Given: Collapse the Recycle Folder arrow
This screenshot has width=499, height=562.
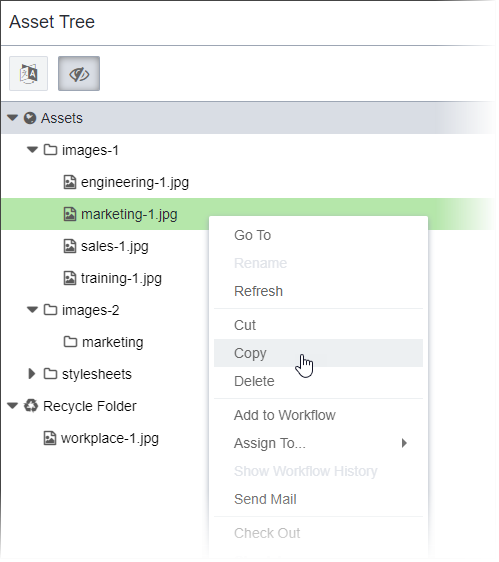Looking at the screenshot, I should click(13, 406).
